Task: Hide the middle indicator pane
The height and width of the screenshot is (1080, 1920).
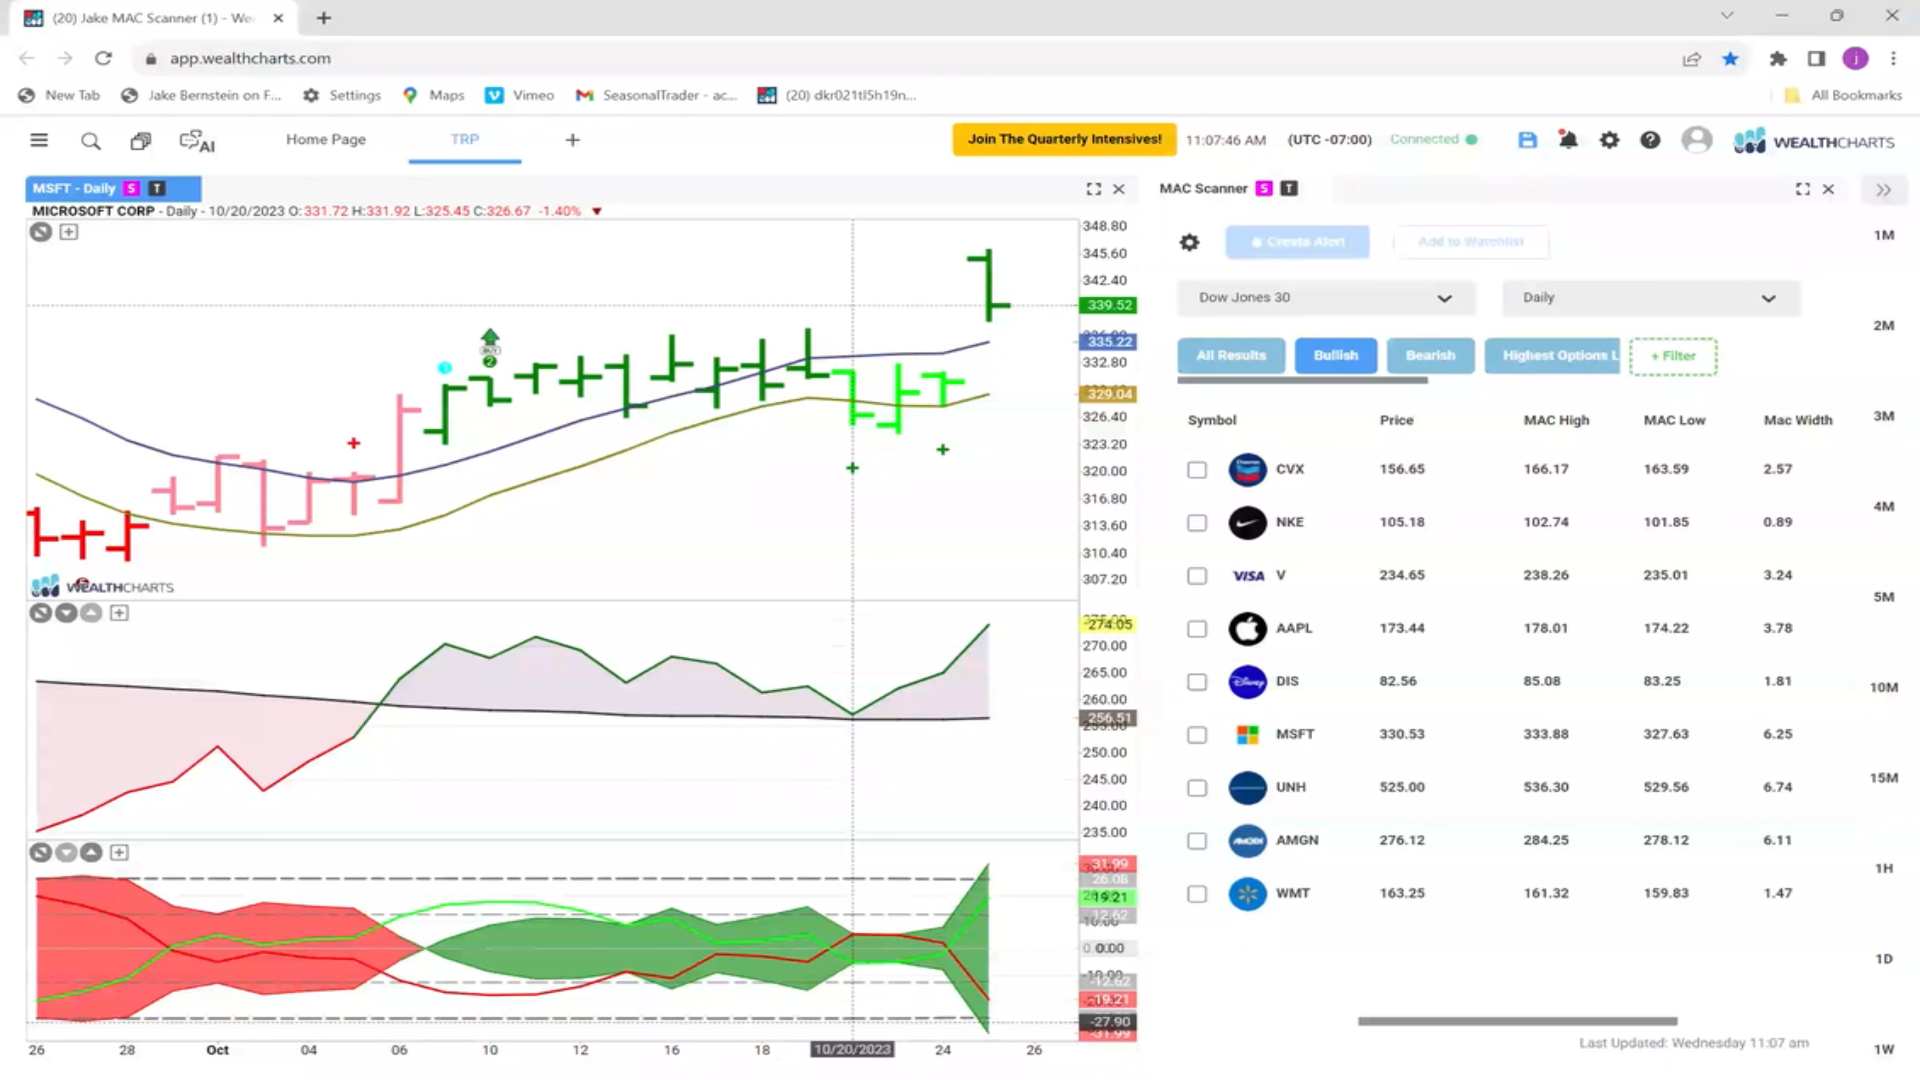Action: 41,613
